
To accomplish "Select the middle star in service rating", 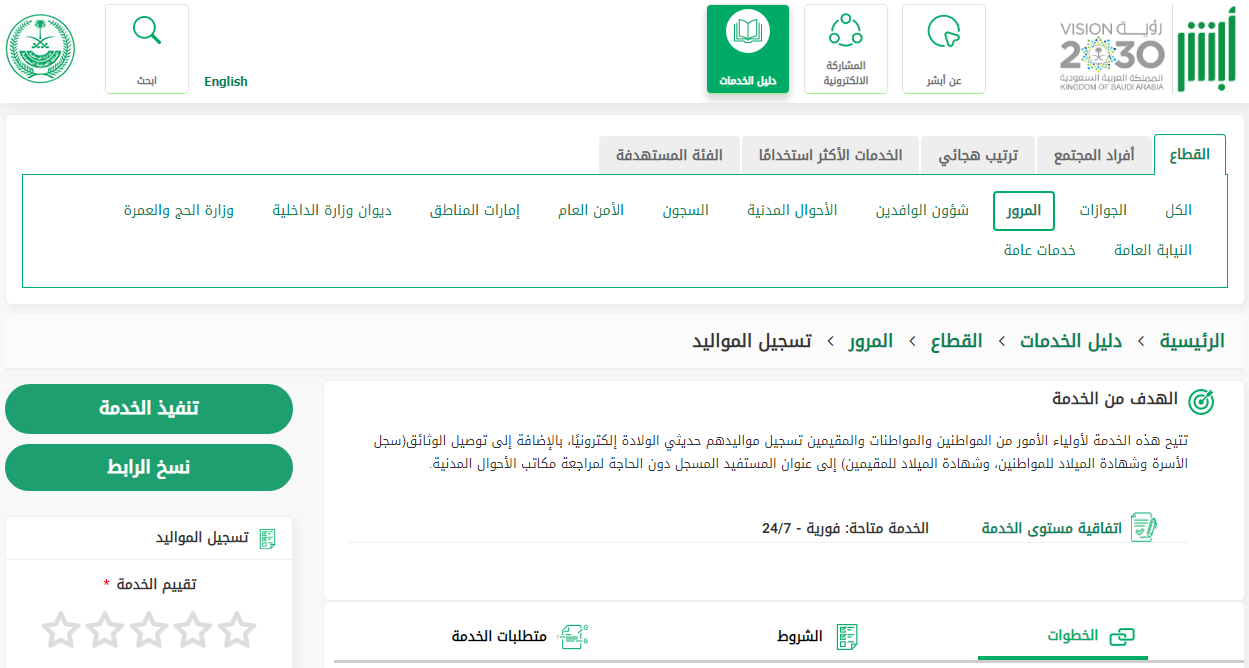I will [x=149, y=630].
